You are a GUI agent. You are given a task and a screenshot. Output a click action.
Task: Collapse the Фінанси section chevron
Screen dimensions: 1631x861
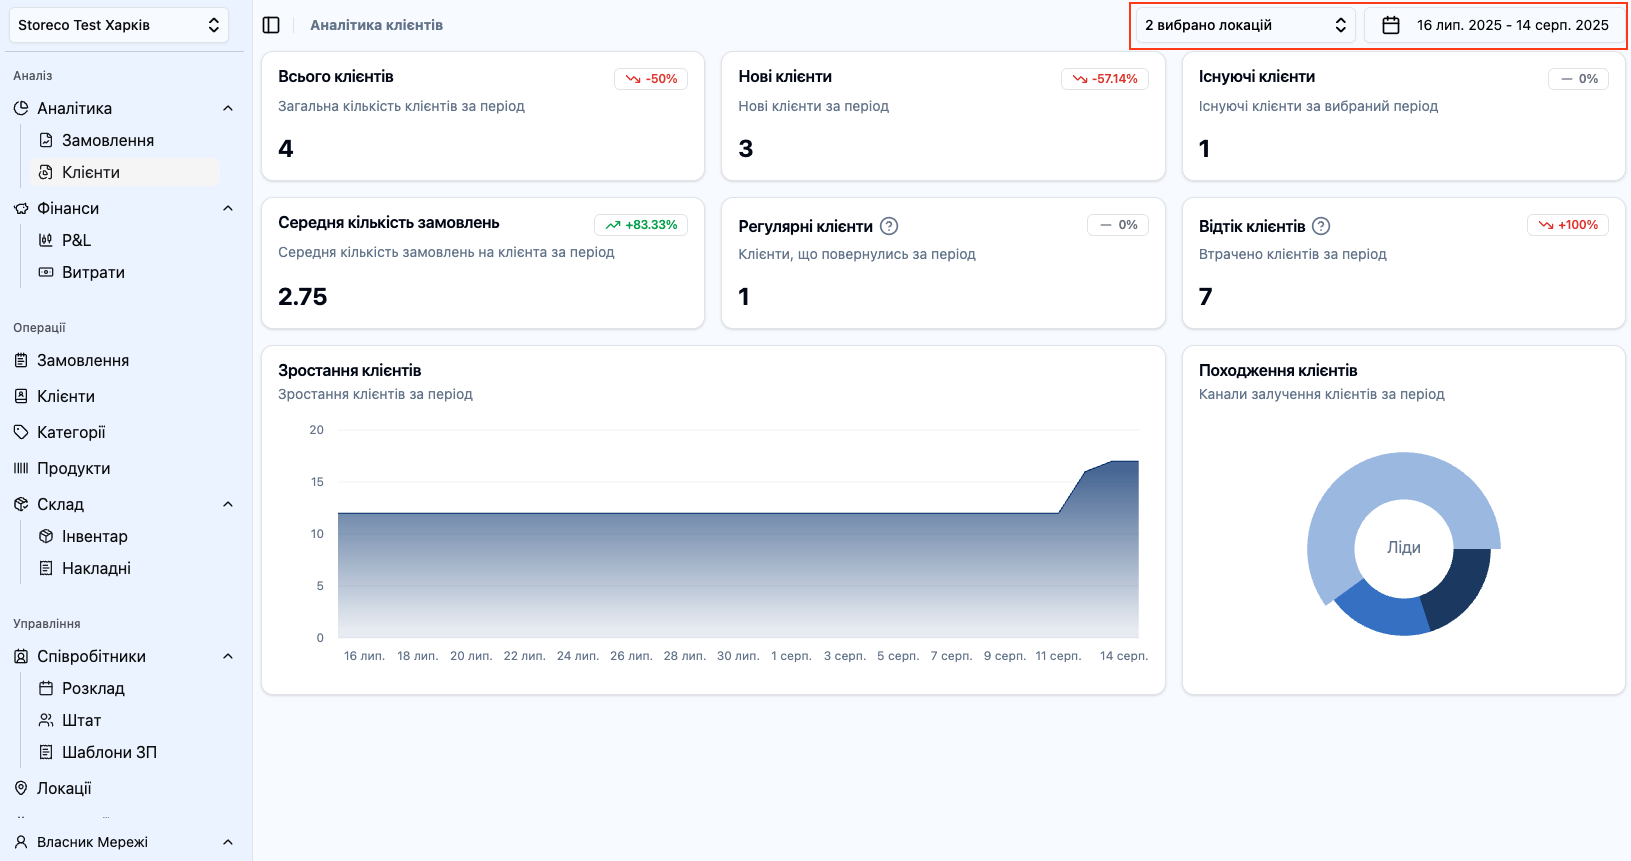pos(227,208)
